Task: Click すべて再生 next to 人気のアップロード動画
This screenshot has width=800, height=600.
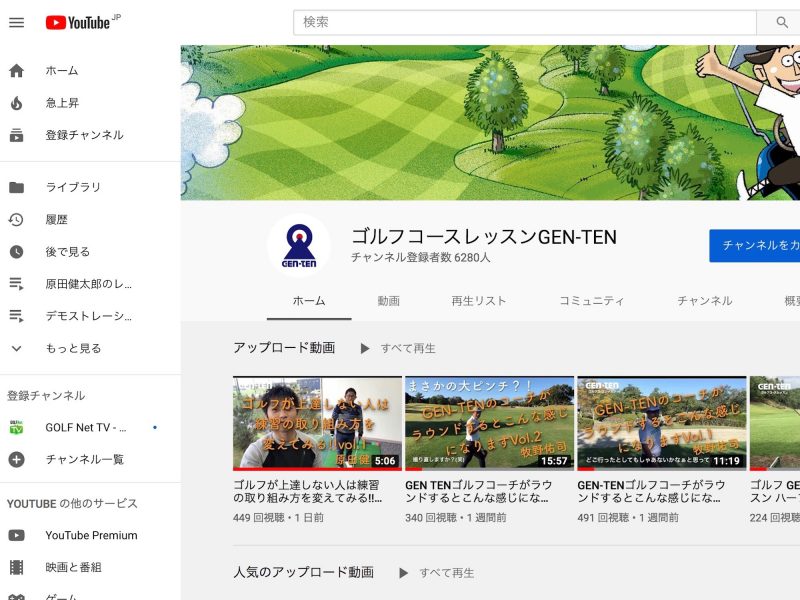Action: [446, 573]
